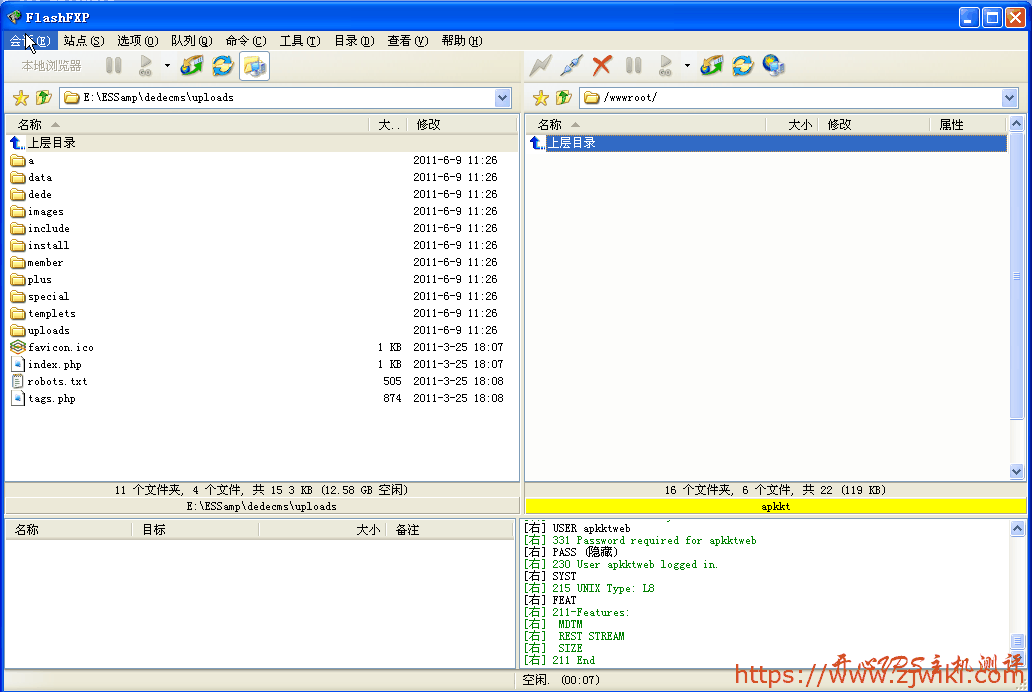Toggle the local browser computer icon
This screenshot has height=692, width=1032.
click(x=254, y=66)
